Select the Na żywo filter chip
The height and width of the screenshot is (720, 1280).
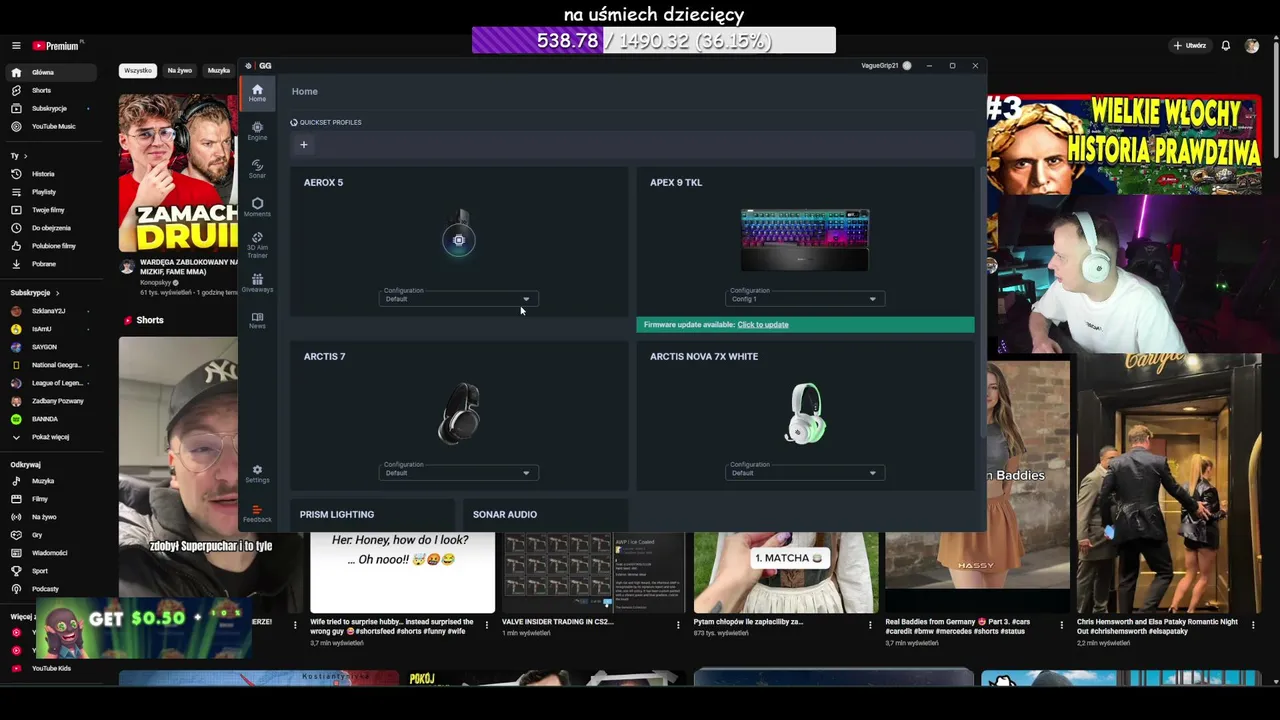click(x=180, y=71)
